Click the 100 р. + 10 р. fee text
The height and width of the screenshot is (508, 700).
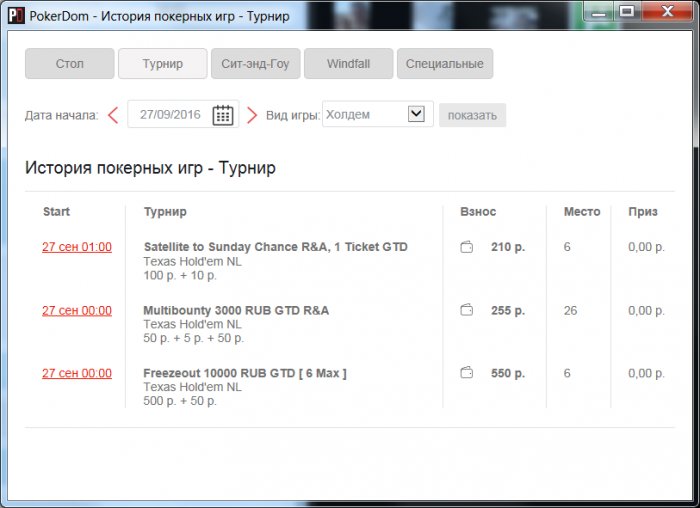click(180, 275)
